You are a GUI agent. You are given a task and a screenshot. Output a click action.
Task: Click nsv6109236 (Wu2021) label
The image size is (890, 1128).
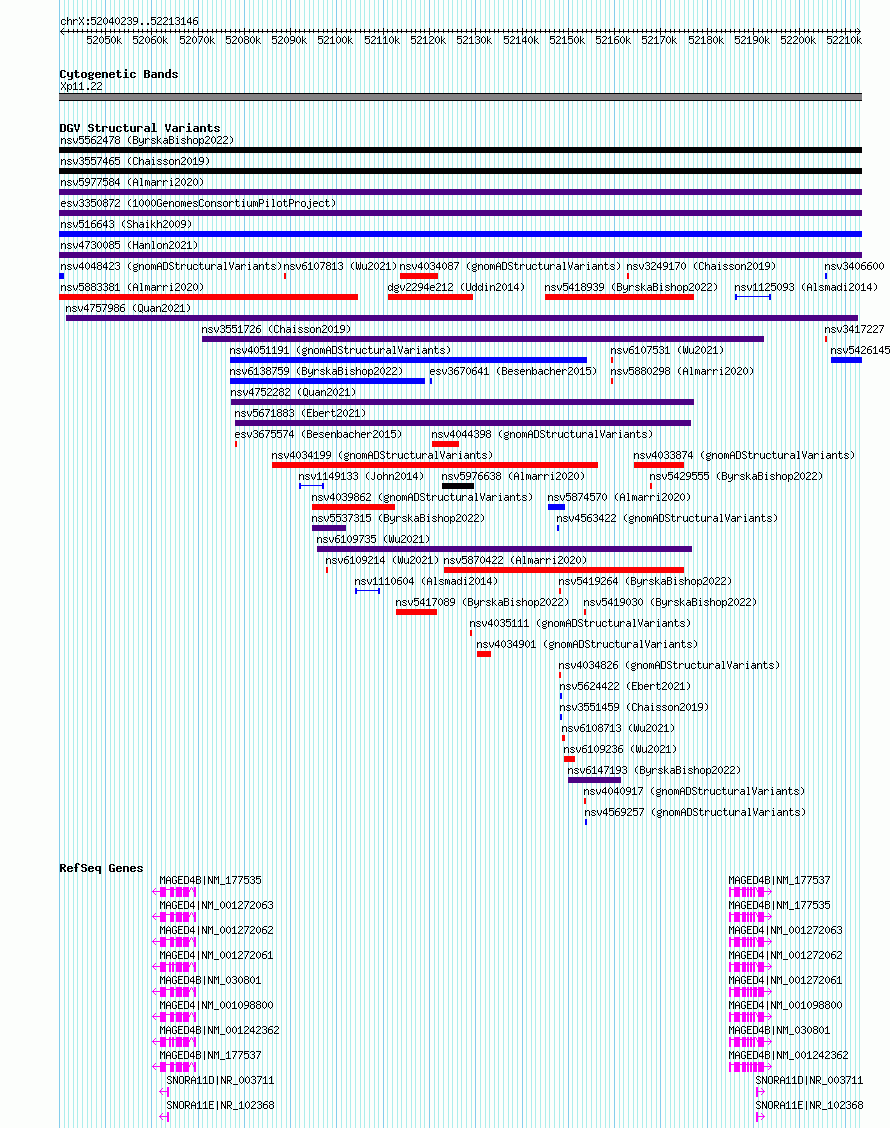(620, 750)
